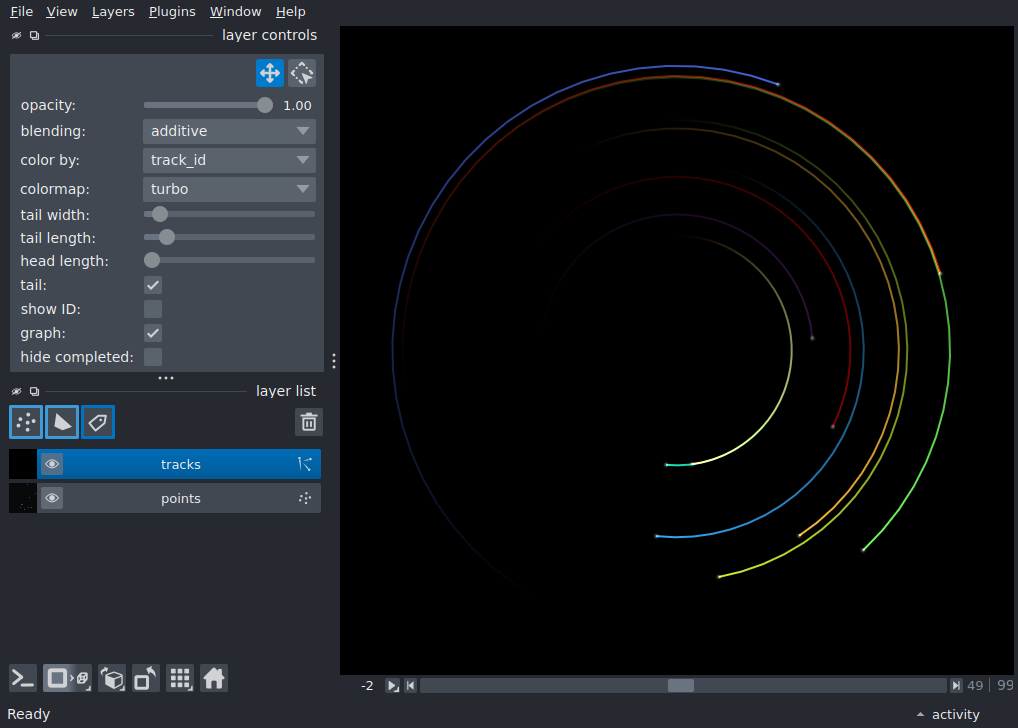
Task: Uncheck the tail checkbox
Action: pos(153,285)
